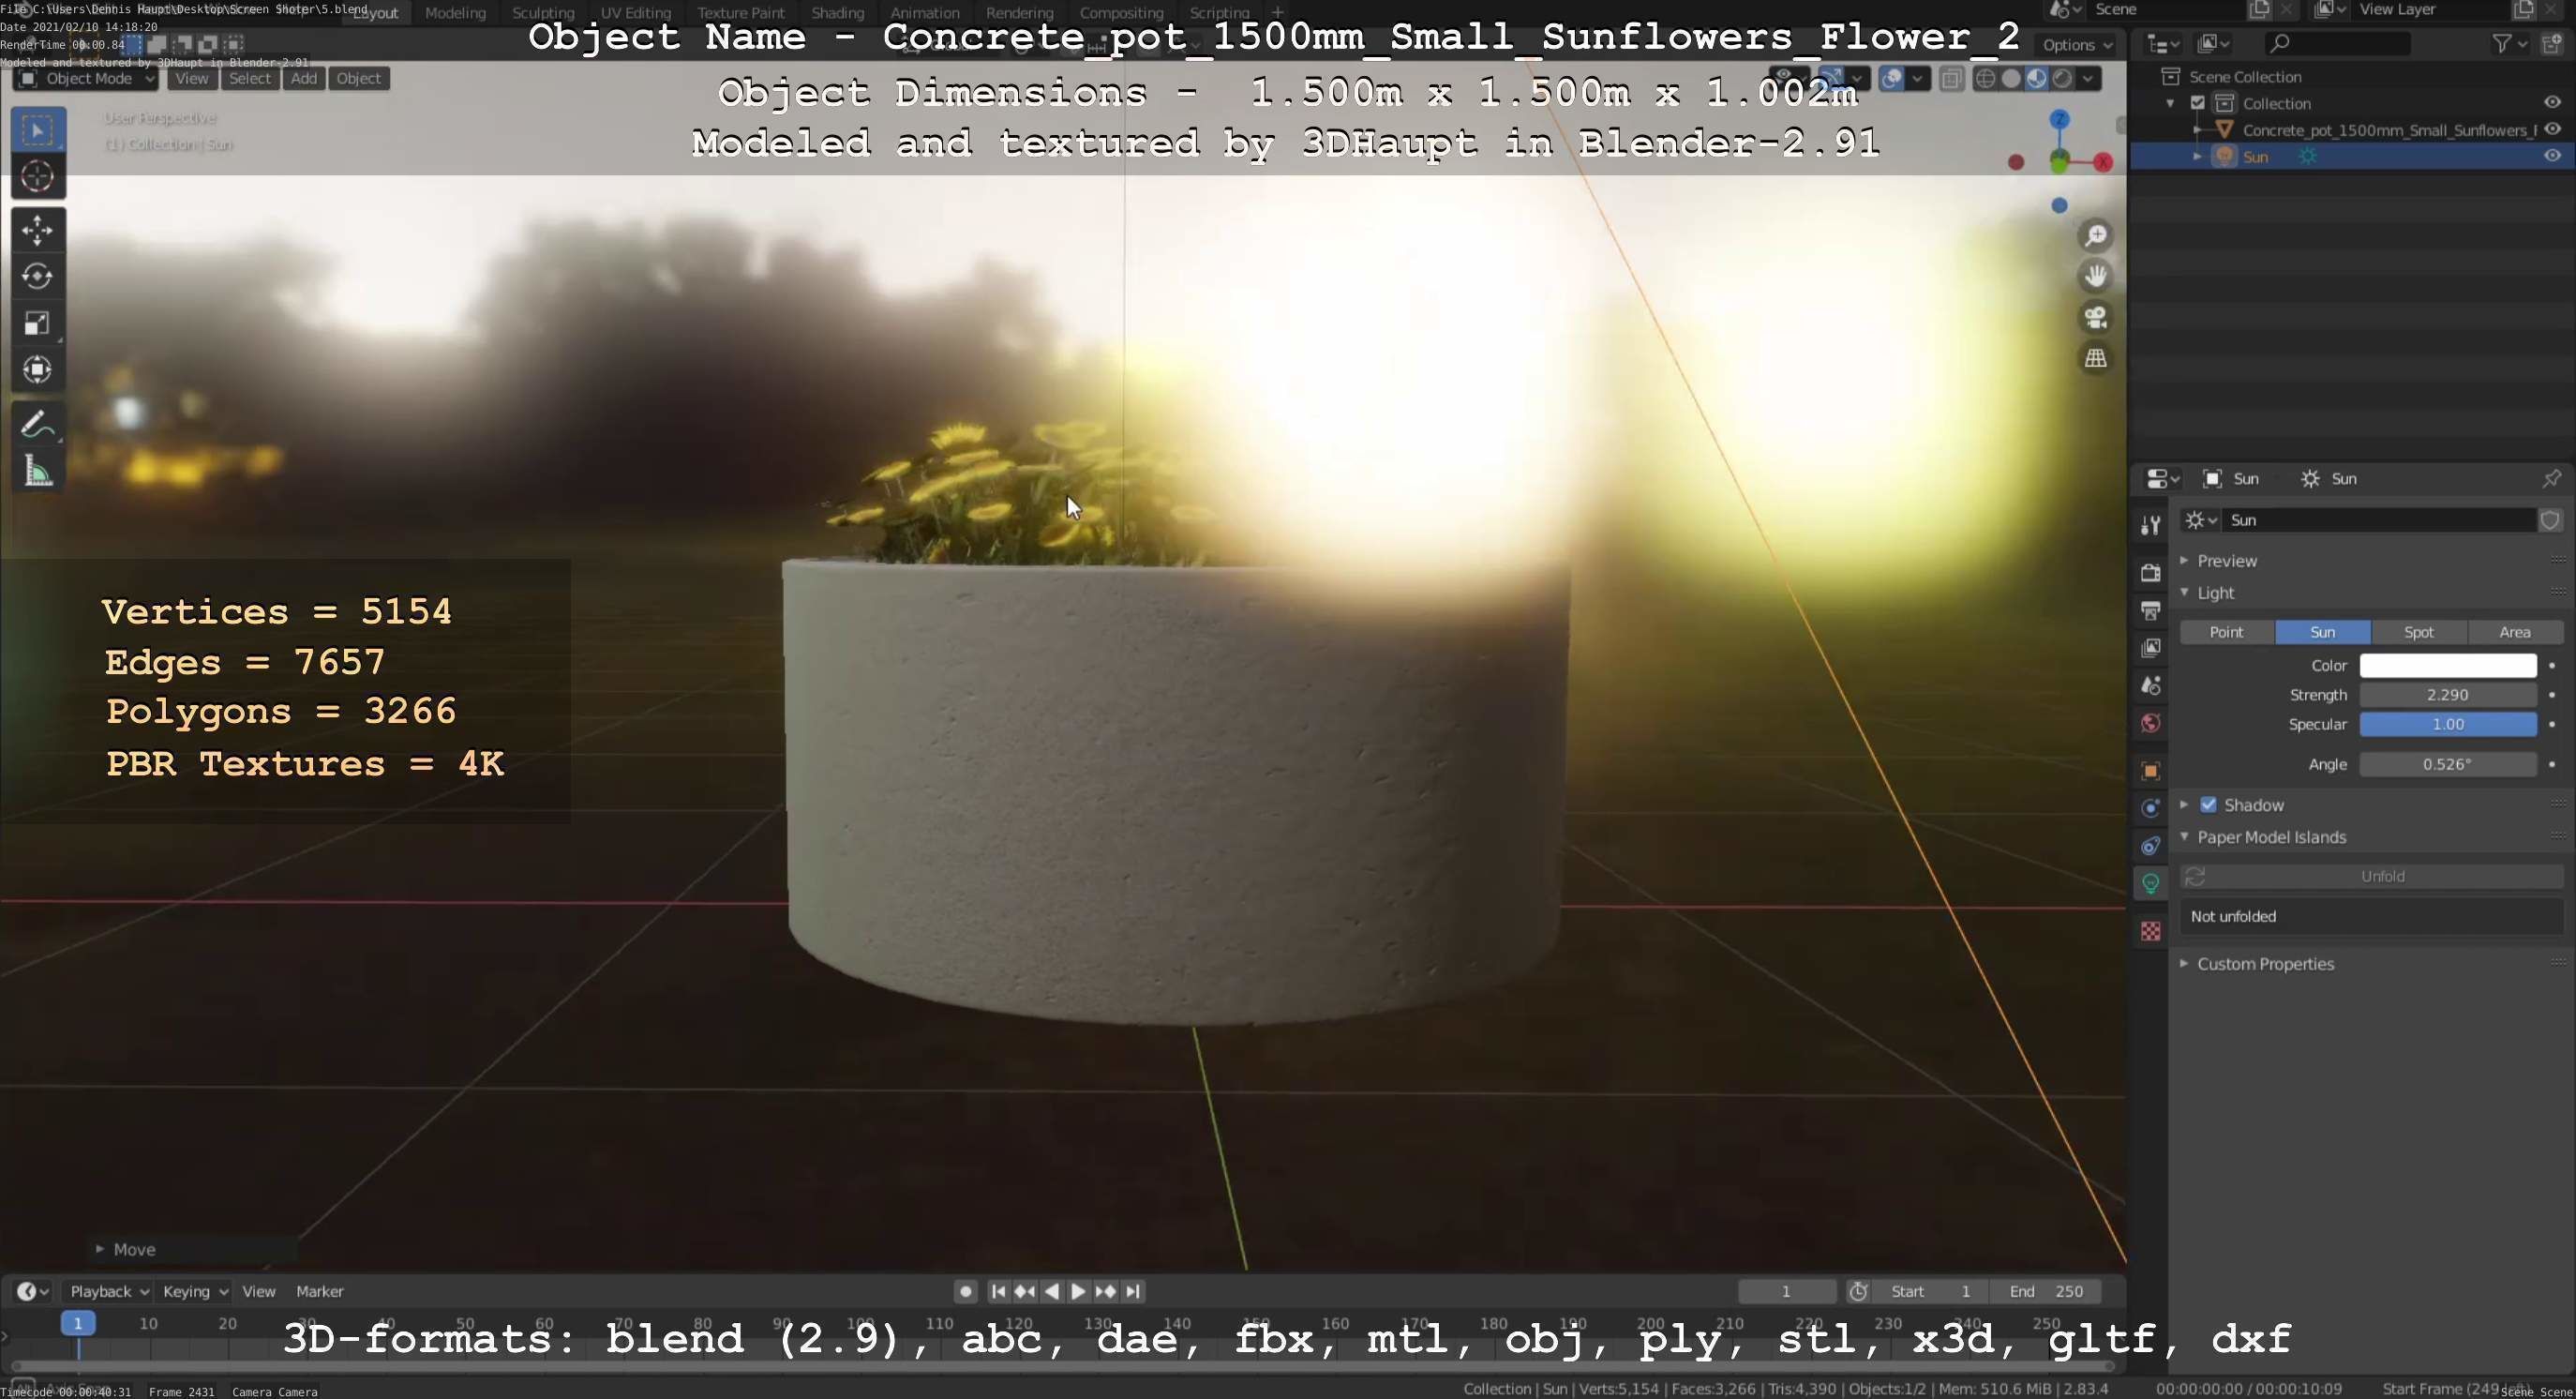Toggle the Shadow checkbox

tap(2208, 805)
